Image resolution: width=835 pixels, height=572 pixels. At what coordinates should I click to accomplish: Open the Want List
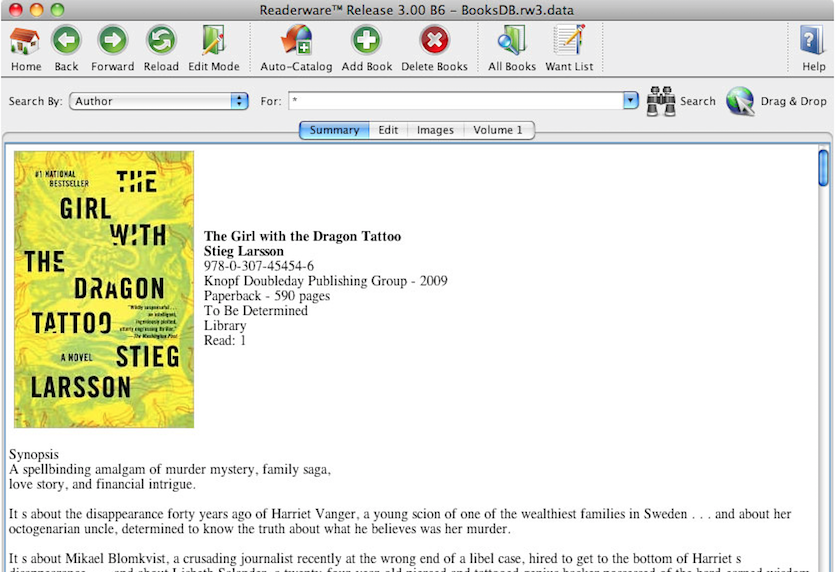(569, 48)
